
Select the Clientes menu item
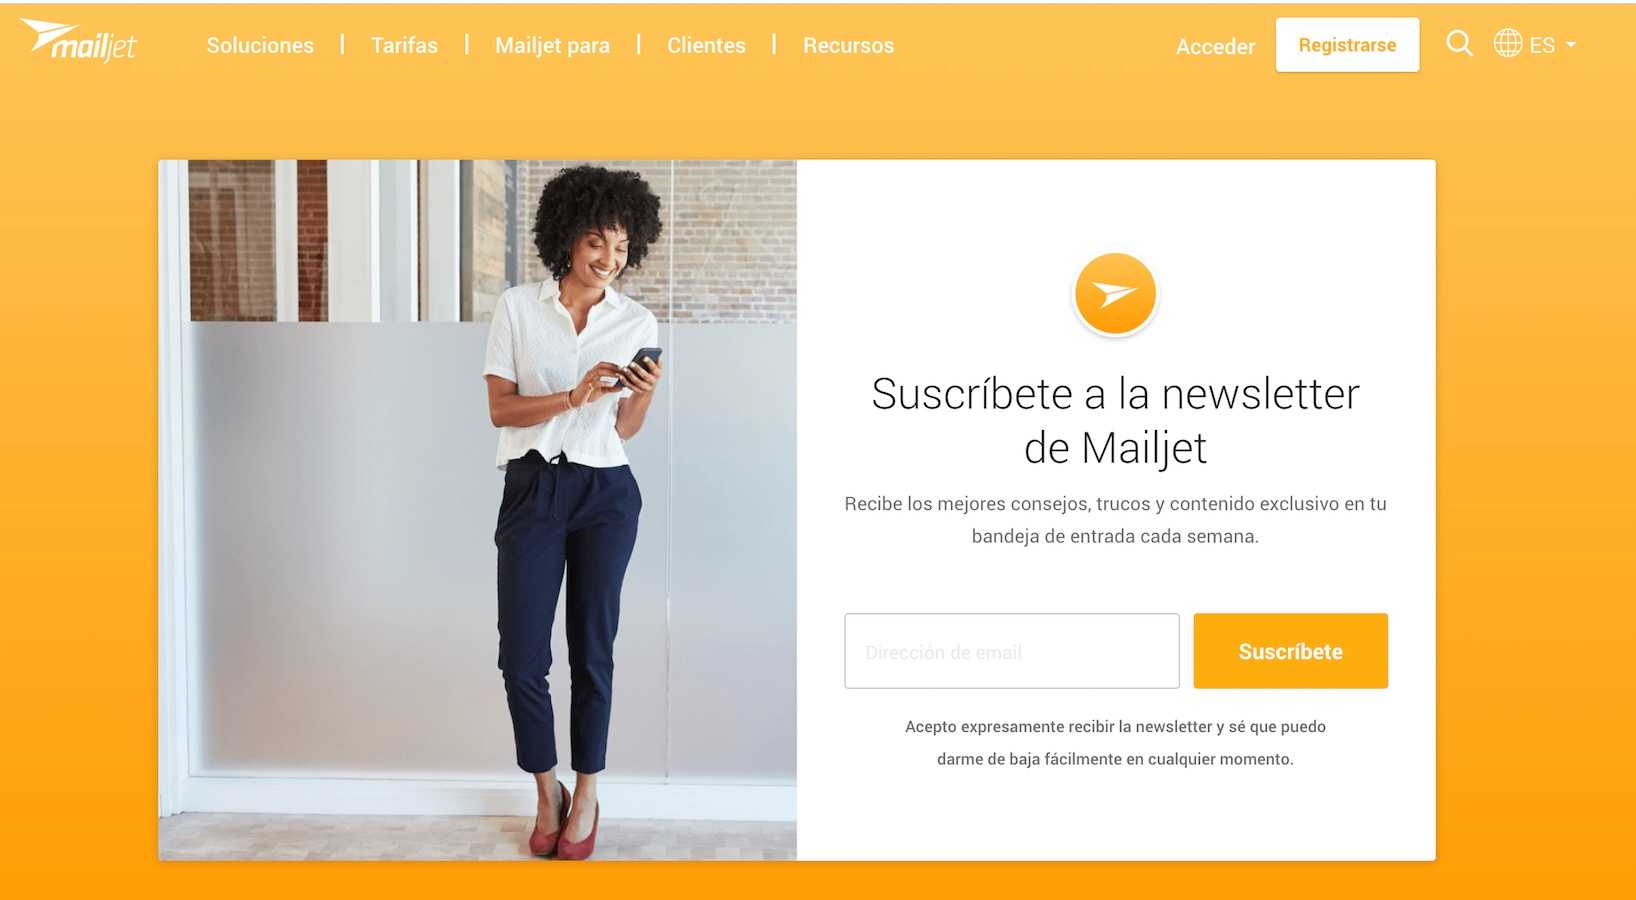pos(706,45)
